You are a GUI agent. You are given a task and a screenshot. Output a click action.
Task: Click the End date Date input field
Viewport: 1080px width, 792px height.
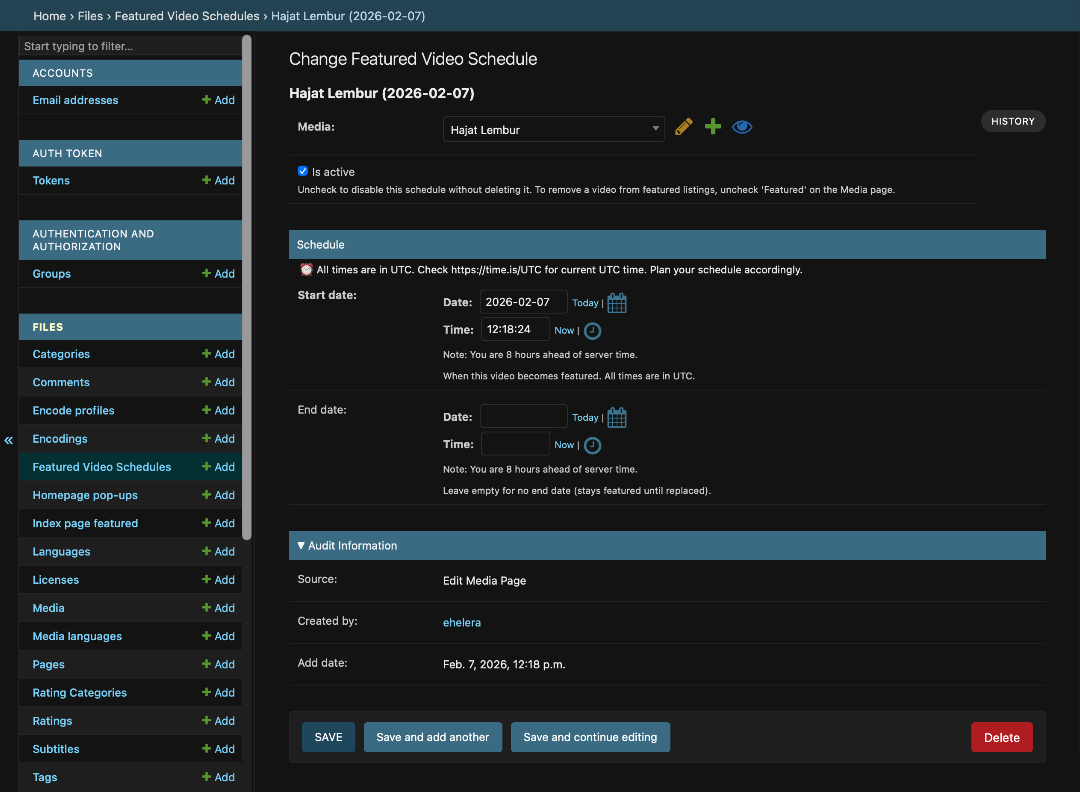pyautogui.click(x=523, y=416)
